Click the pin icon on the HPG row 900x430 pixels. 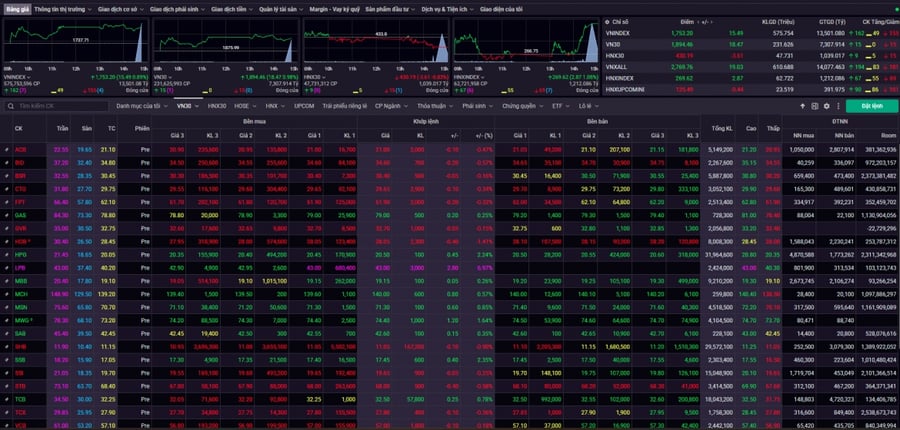[7, 255]
